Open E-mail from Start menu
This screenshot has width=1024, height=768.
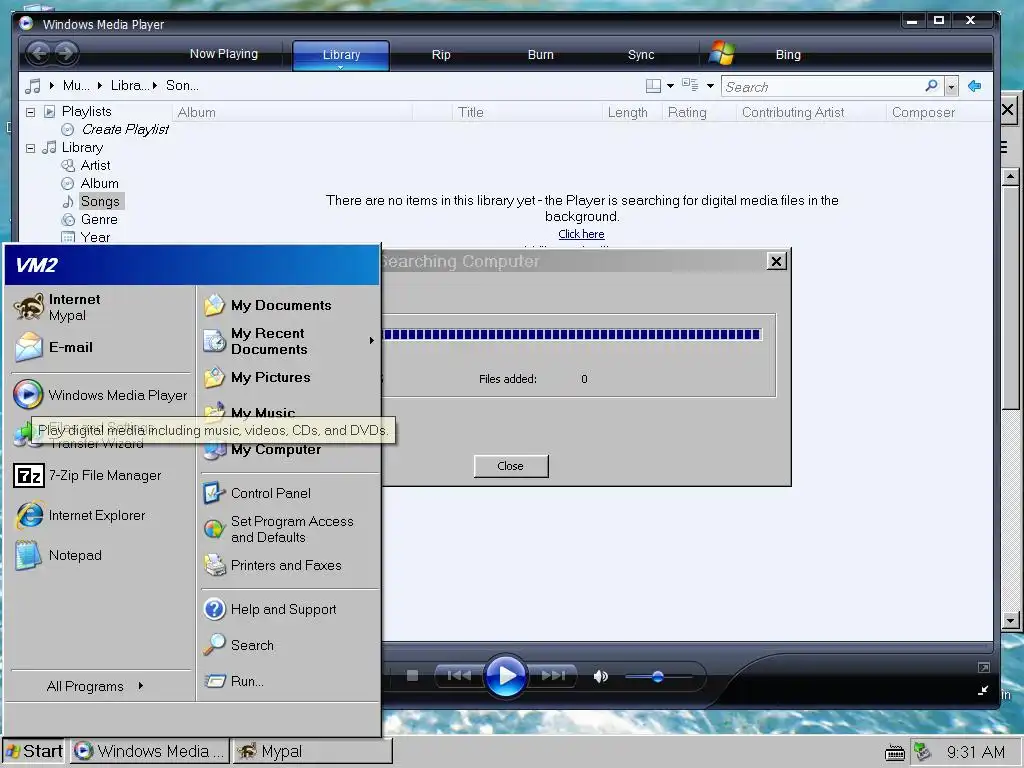click(101, 347)
